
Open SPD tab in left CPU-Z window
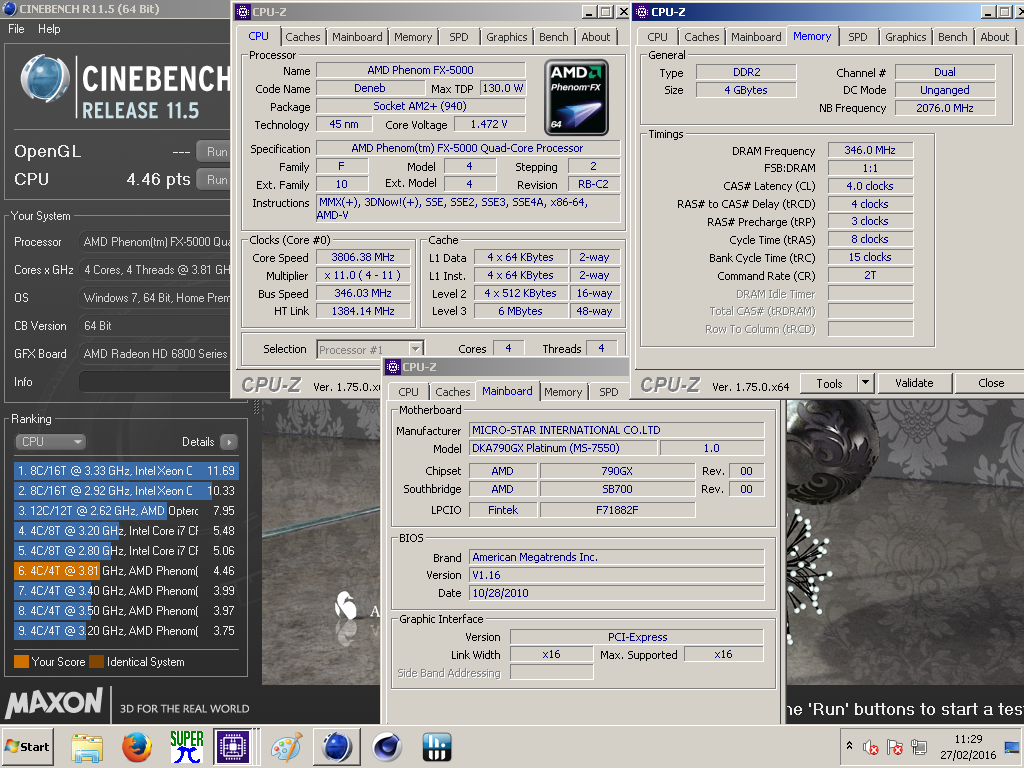click(458, 37)
